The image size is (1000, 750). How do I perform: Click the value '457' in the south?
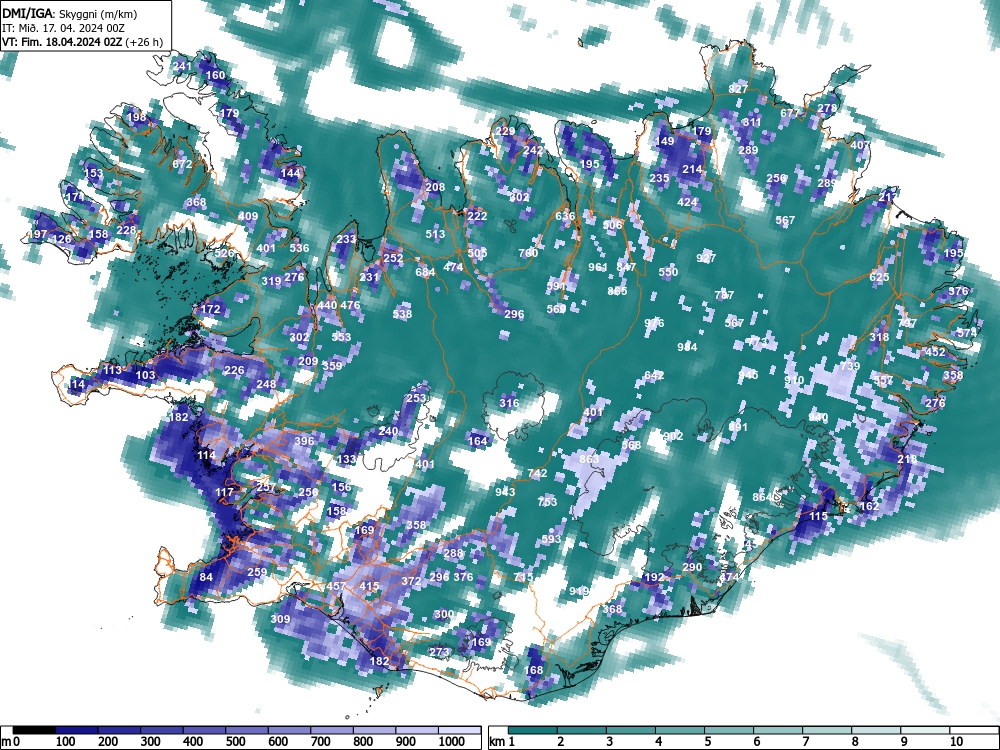click(336, 586)
